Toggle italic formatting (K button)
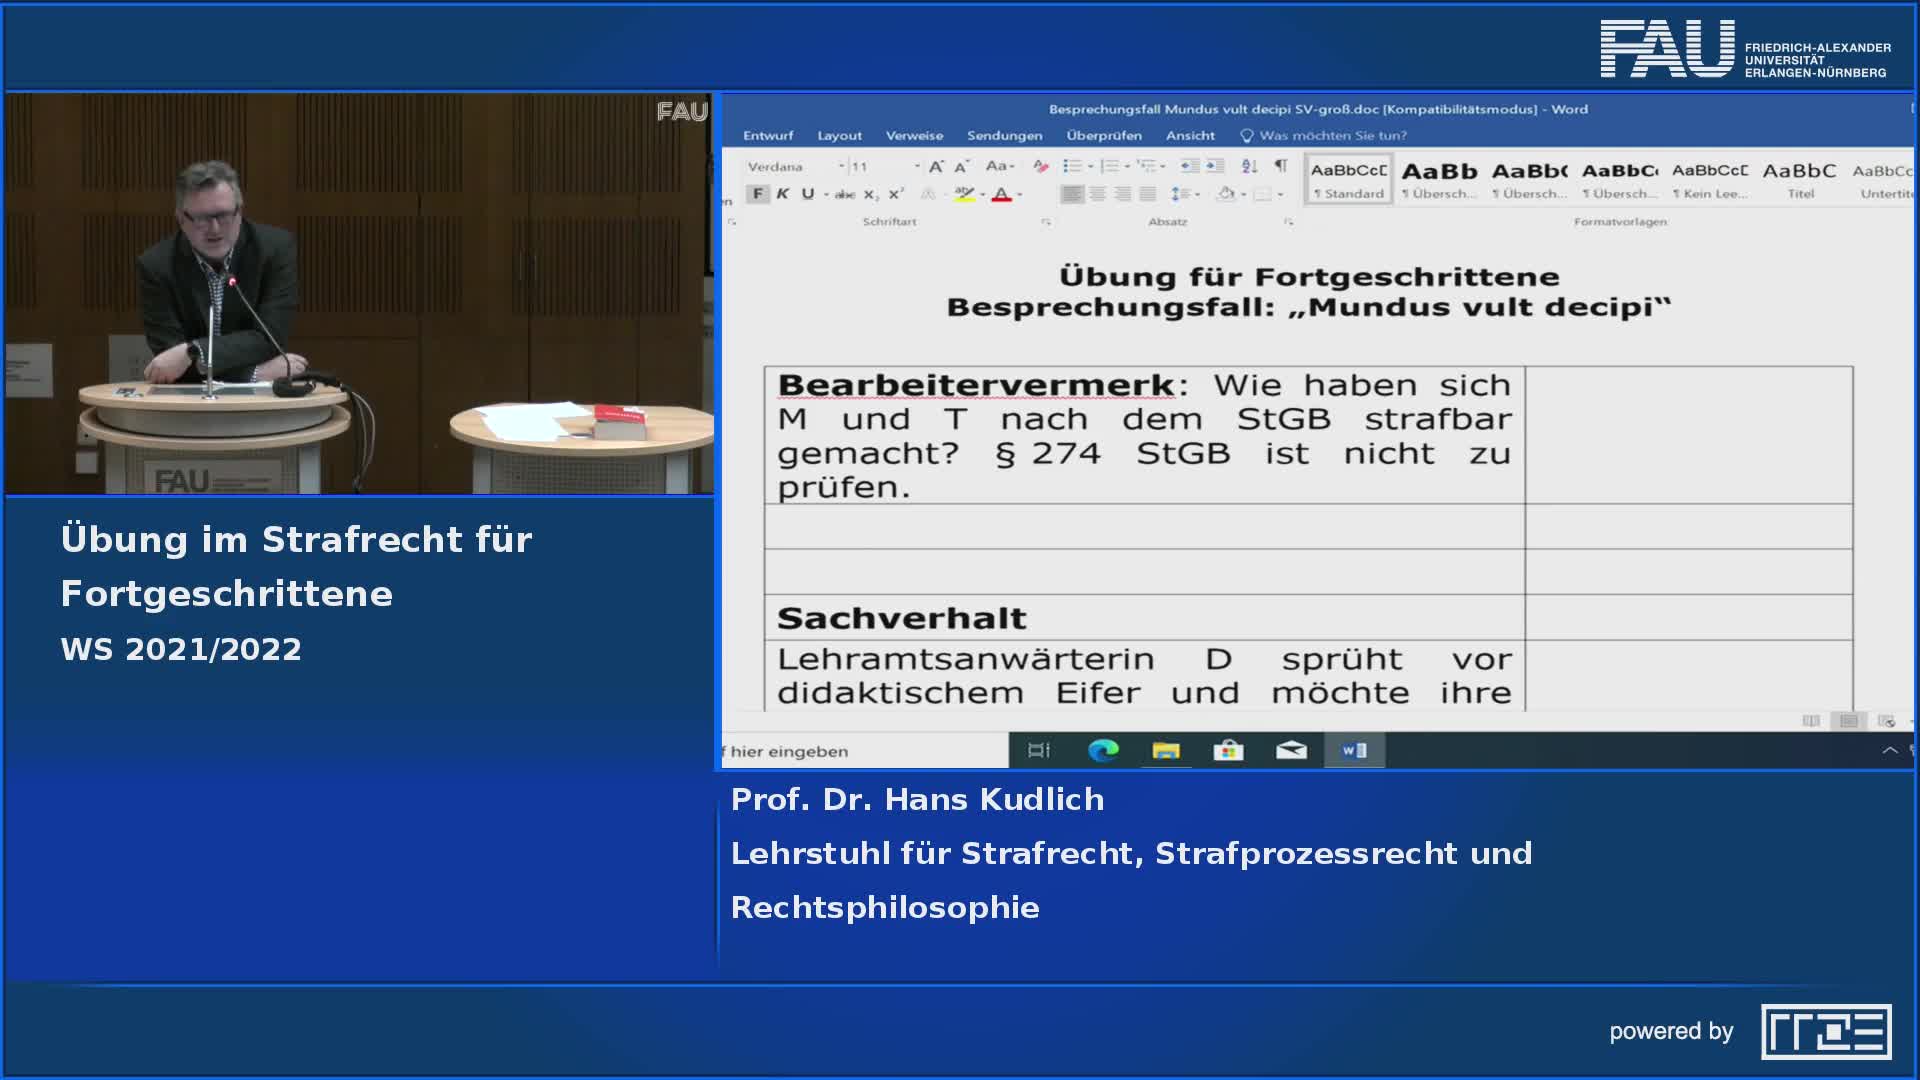1920x1080 pixels. pyautogui.click(x=783, y=194)
